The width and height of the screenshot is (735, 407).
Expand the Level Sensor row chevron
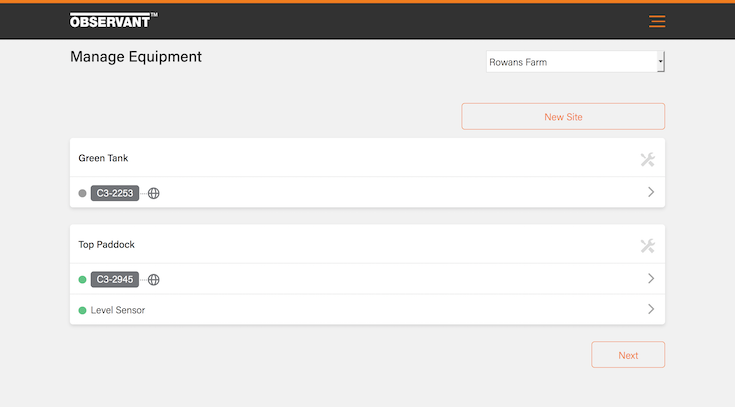tap(651, 310)
